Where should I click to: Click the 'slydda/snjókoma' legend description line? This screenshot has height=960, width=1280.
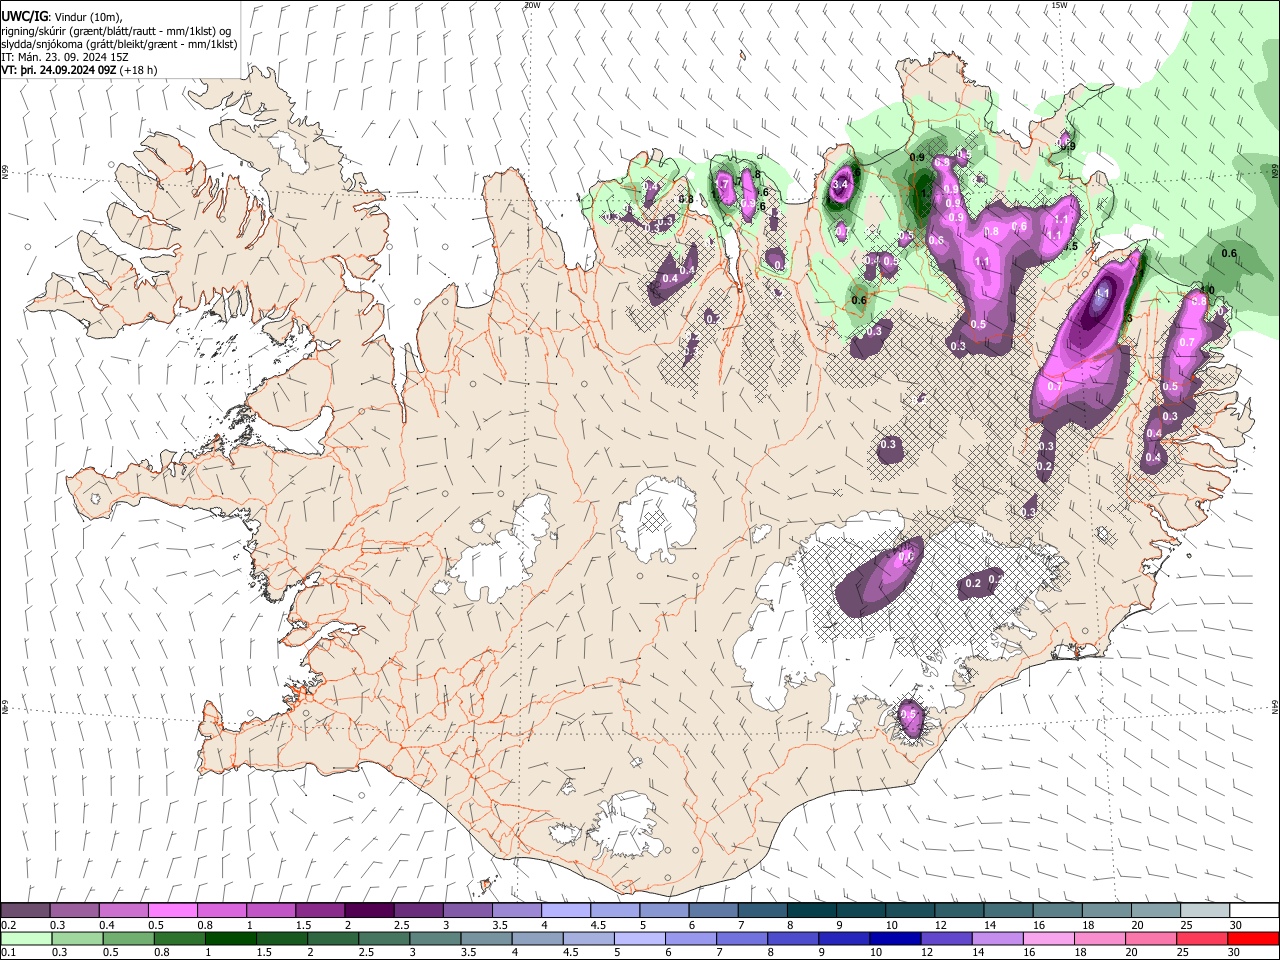[119, 44]
